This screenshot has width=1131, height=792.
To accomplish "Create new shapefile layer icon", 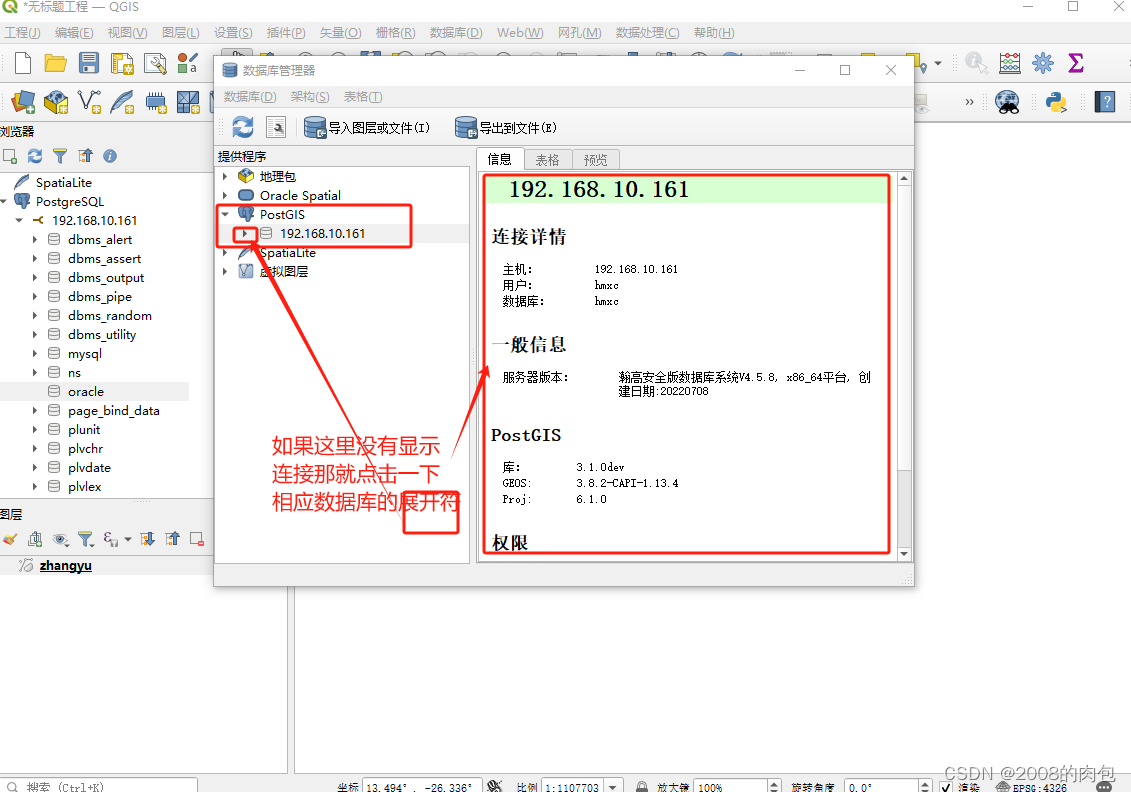I will click(x=89, y=102).
